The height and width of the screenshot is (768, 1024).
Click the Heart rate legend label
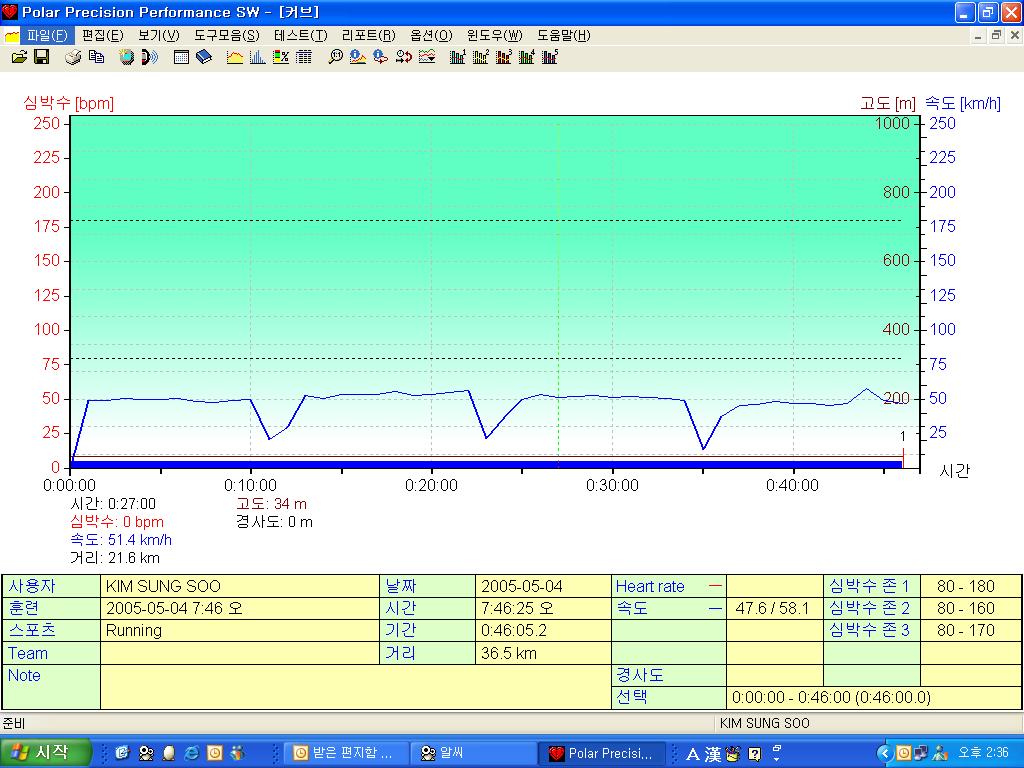650,586
